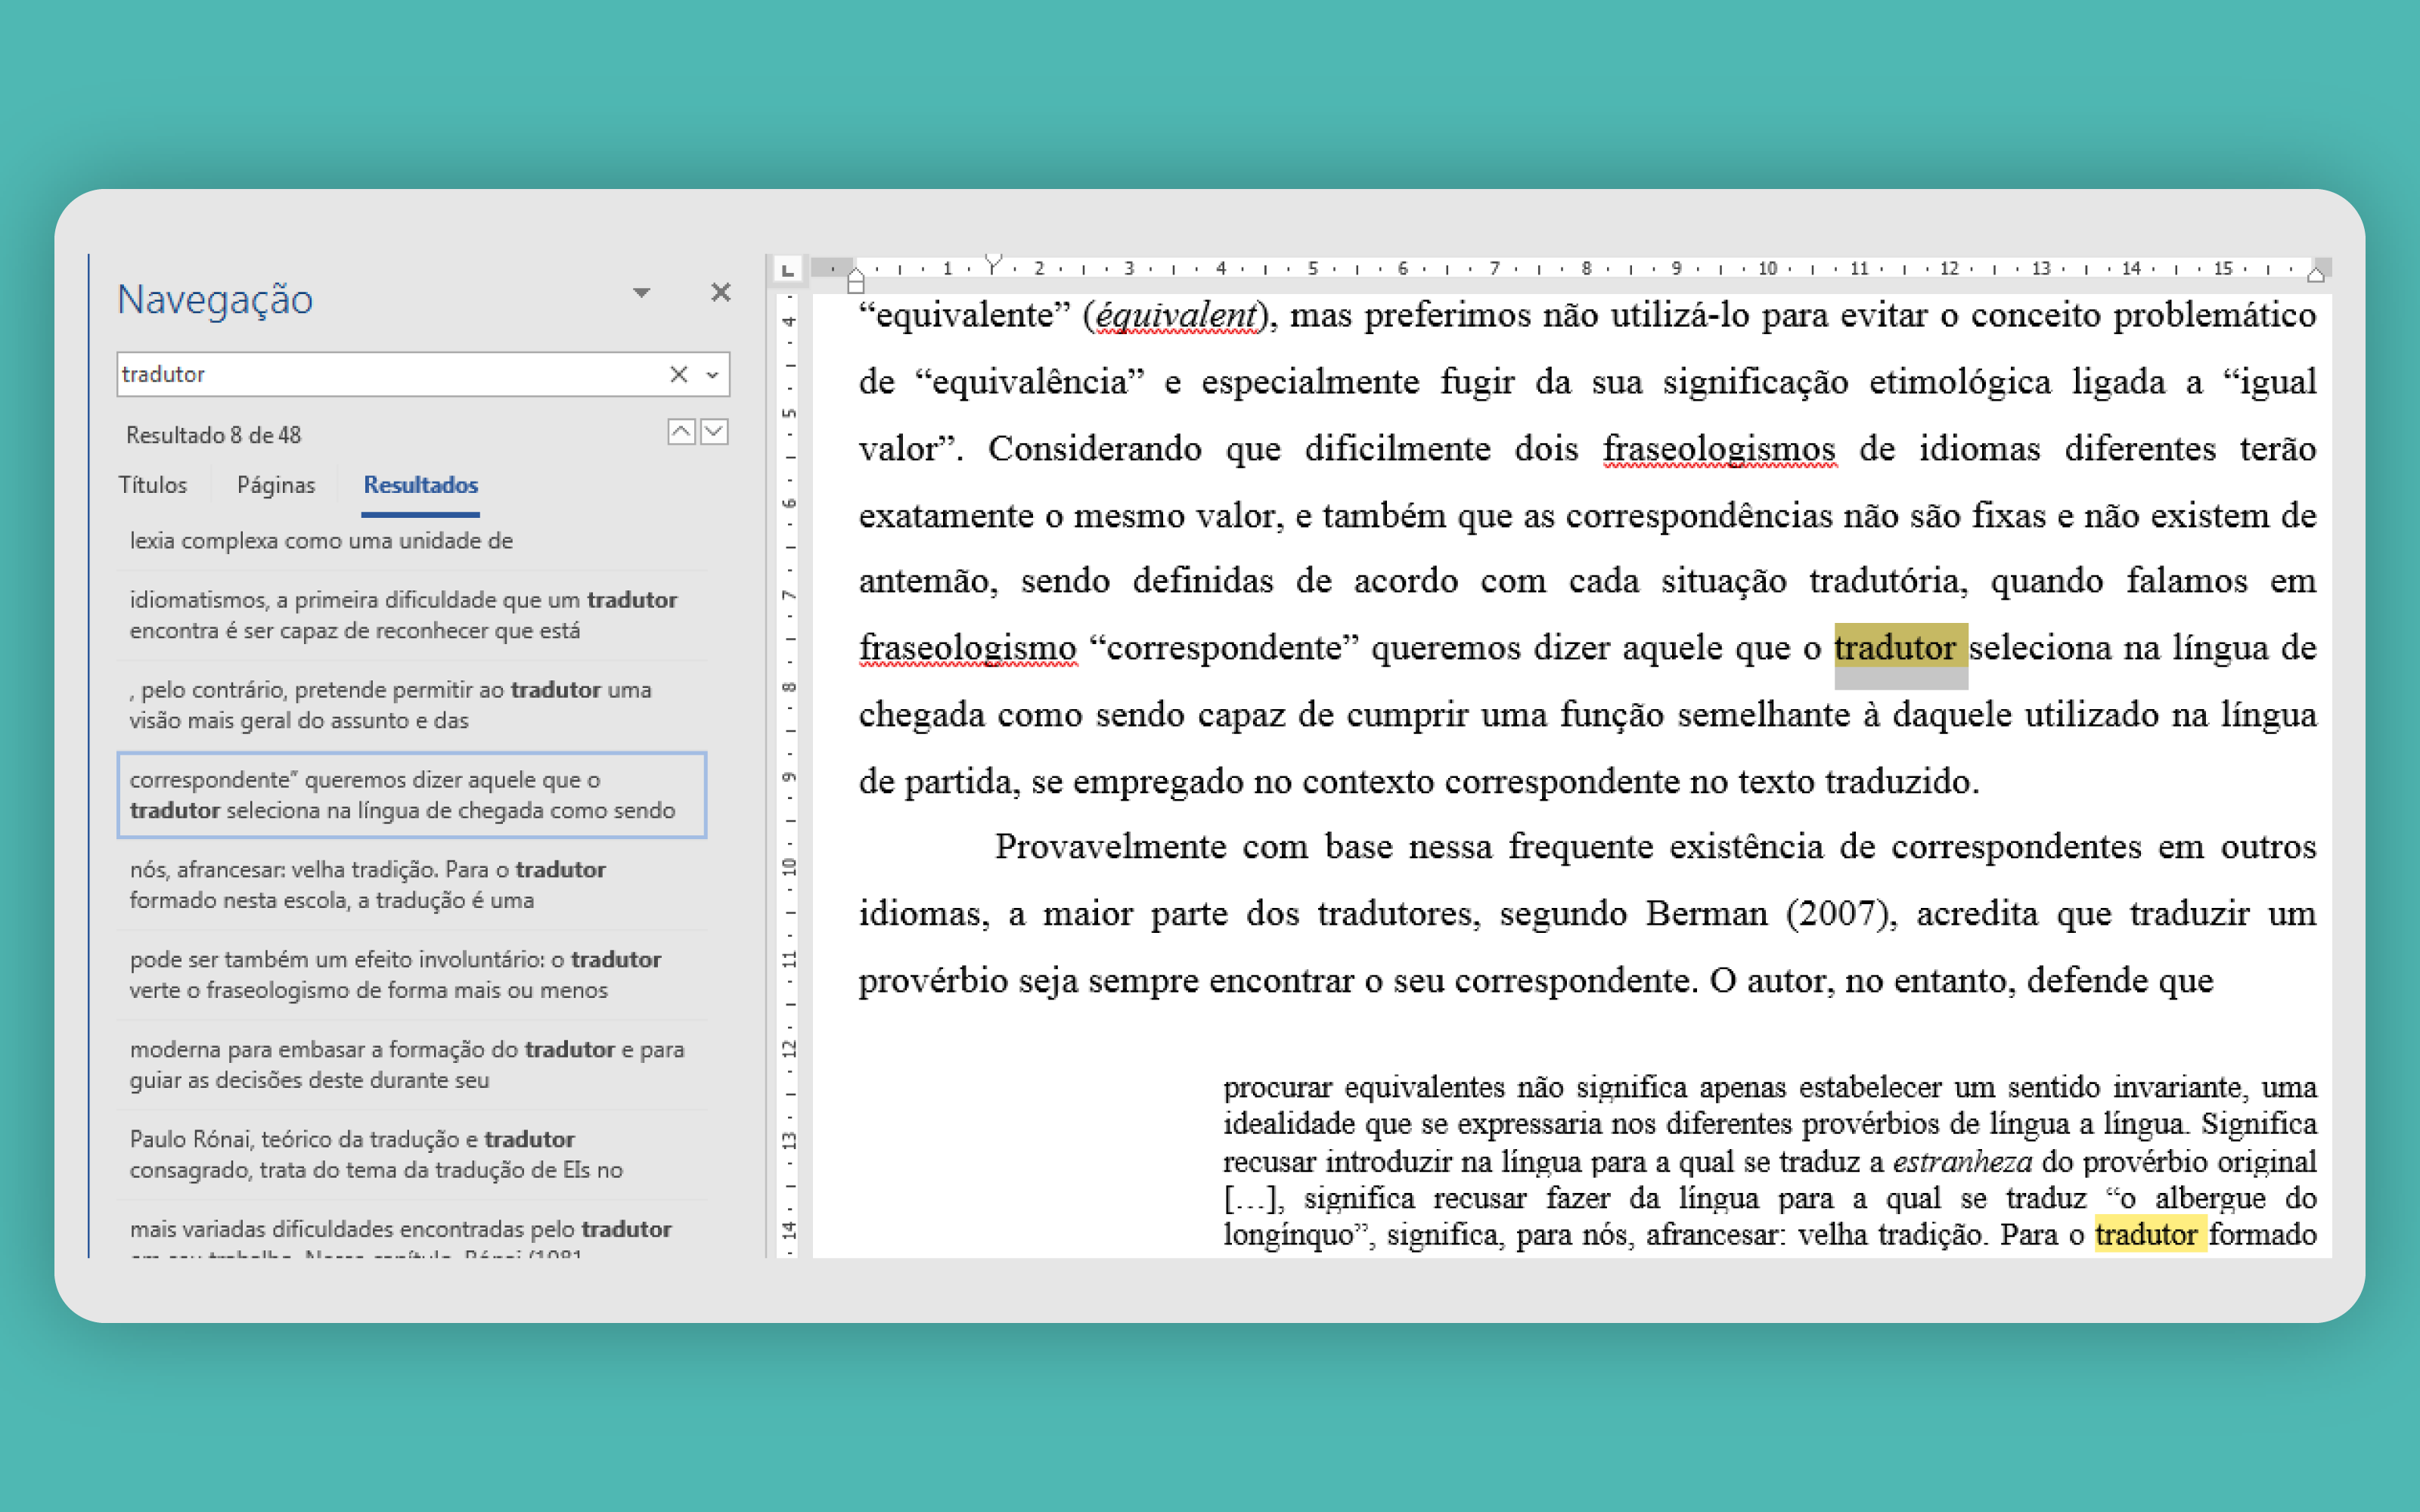Switch to the Páginas tab
The height and width of the screenshot is (1512, 2420).
[x=276, y=485]
